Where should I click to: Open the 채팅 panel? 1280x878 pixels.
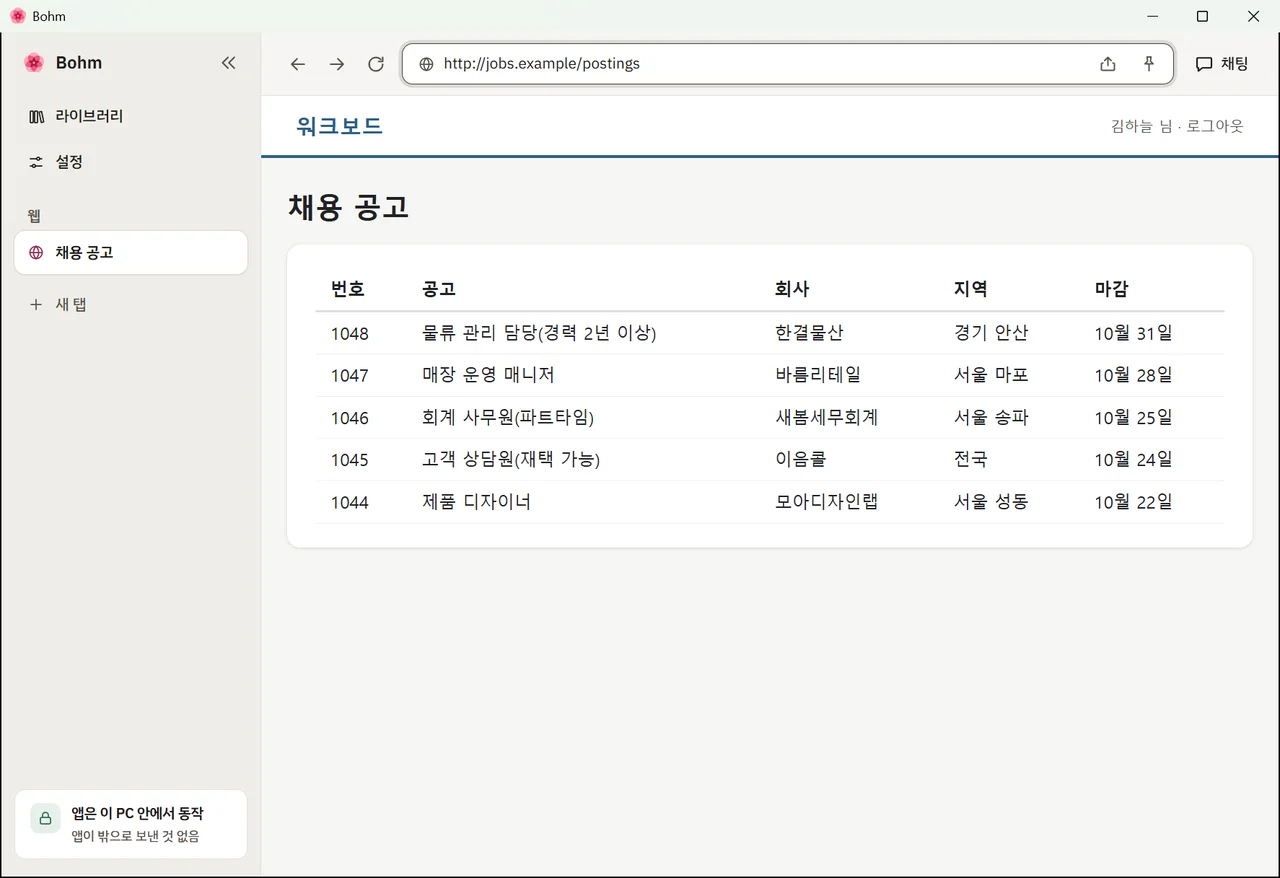point(1222,64)
